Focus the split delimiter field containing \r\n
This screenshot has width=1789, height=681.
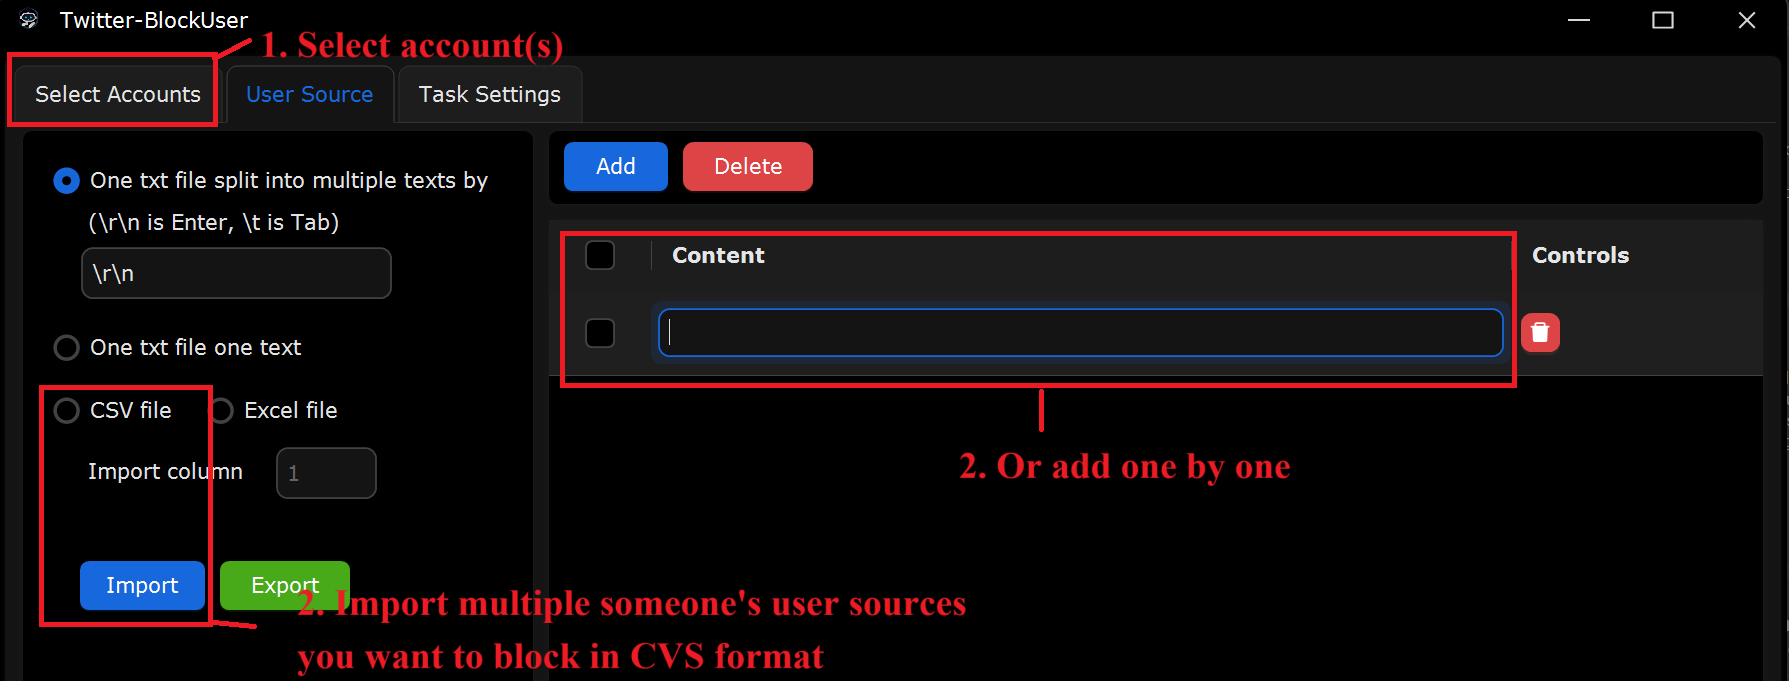236,273
